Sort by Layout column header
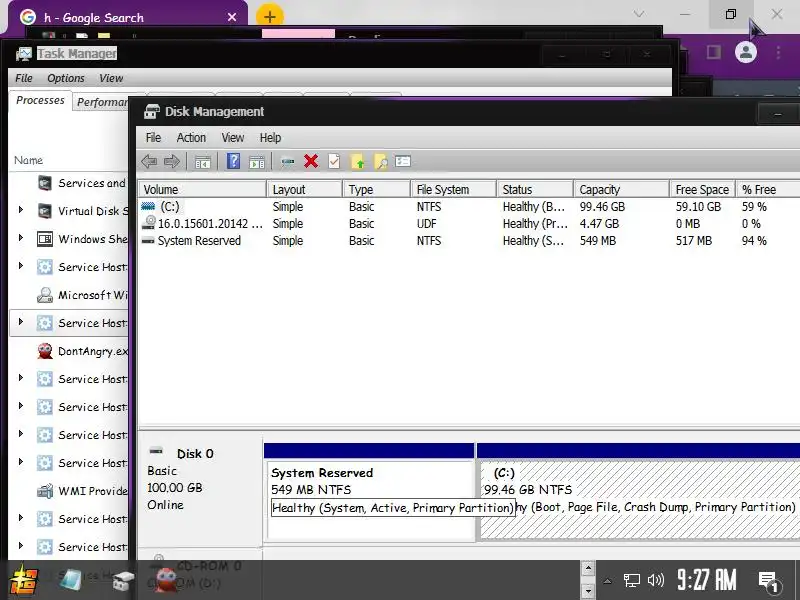 [305, 189]
